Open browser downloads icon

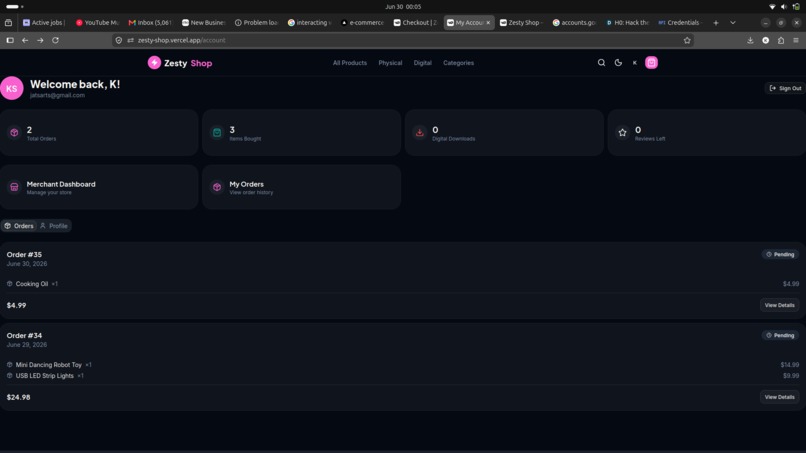[750, 40]
